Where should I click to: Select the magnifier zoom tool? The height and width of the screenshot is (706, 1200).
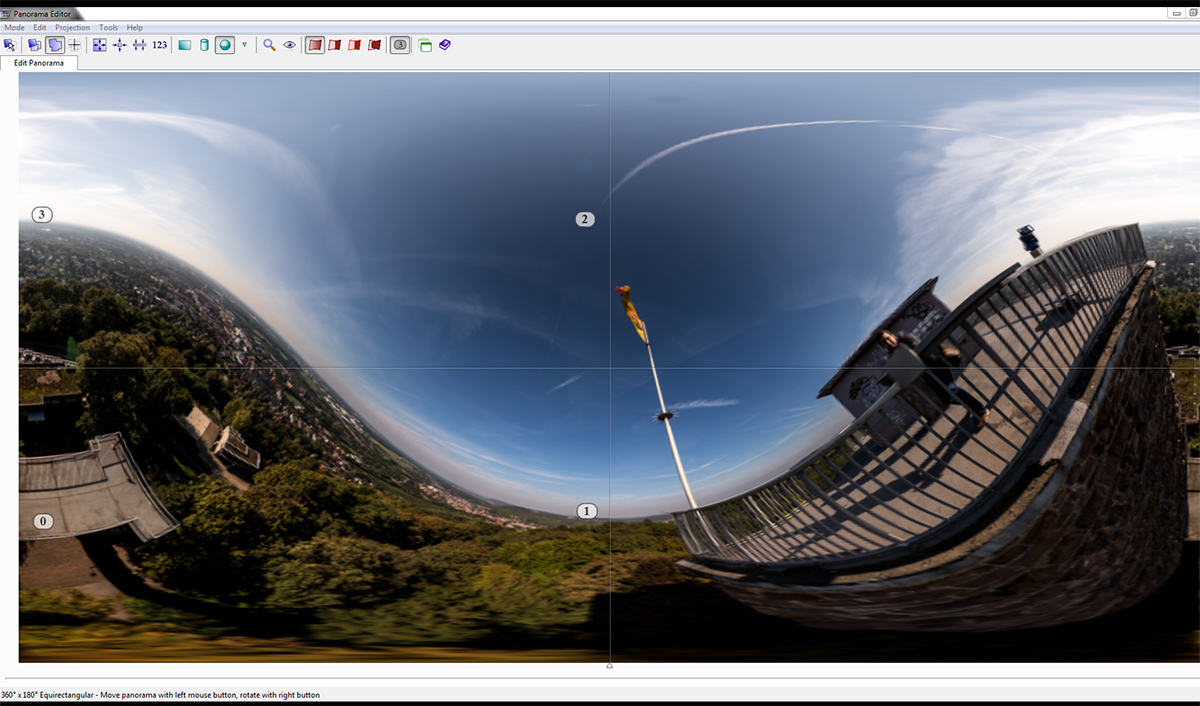(269, 45)
